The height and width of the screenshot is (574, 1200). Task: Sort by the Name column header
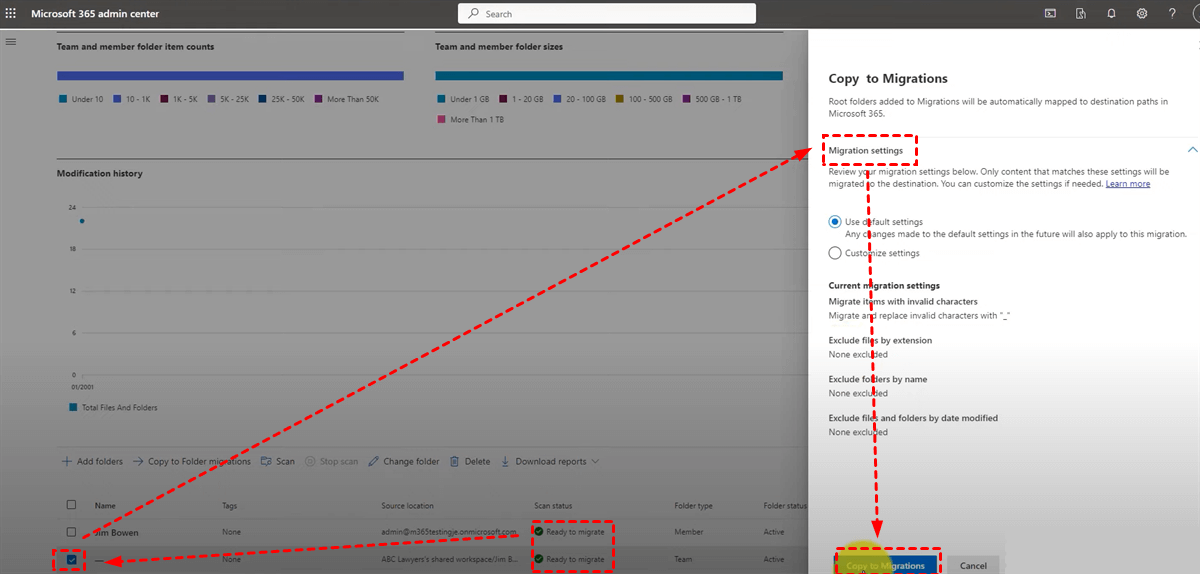(105, 506)
